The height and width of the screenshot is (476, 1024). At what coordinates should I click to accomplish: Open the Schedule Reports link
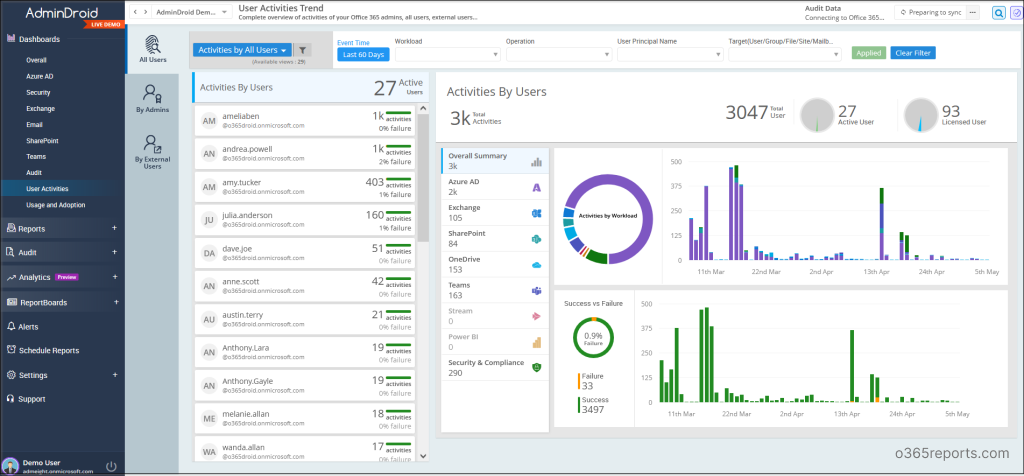49,351
